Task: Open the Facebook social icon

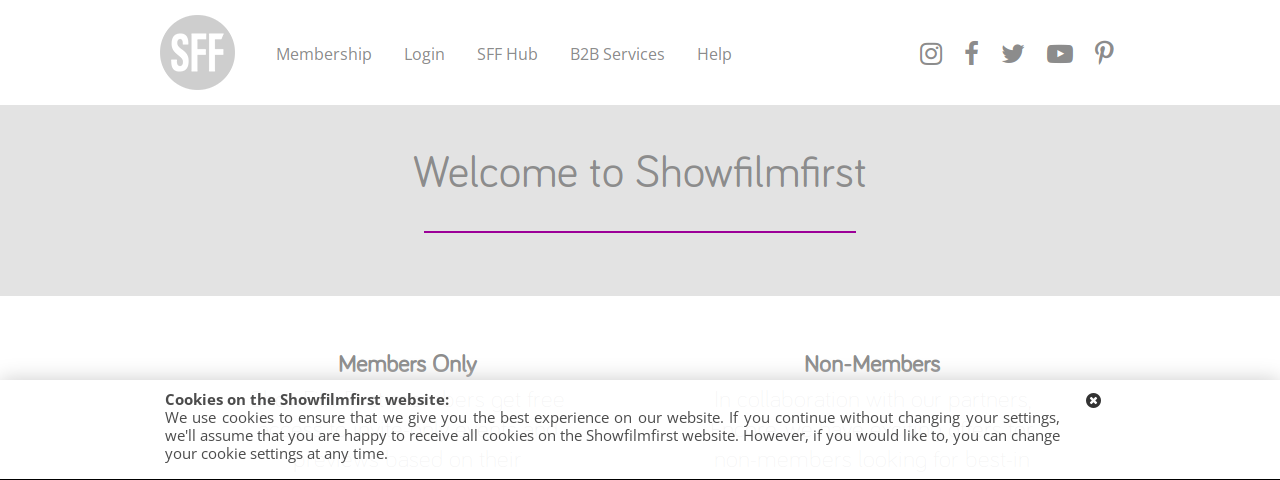Action: pos(971,53)
